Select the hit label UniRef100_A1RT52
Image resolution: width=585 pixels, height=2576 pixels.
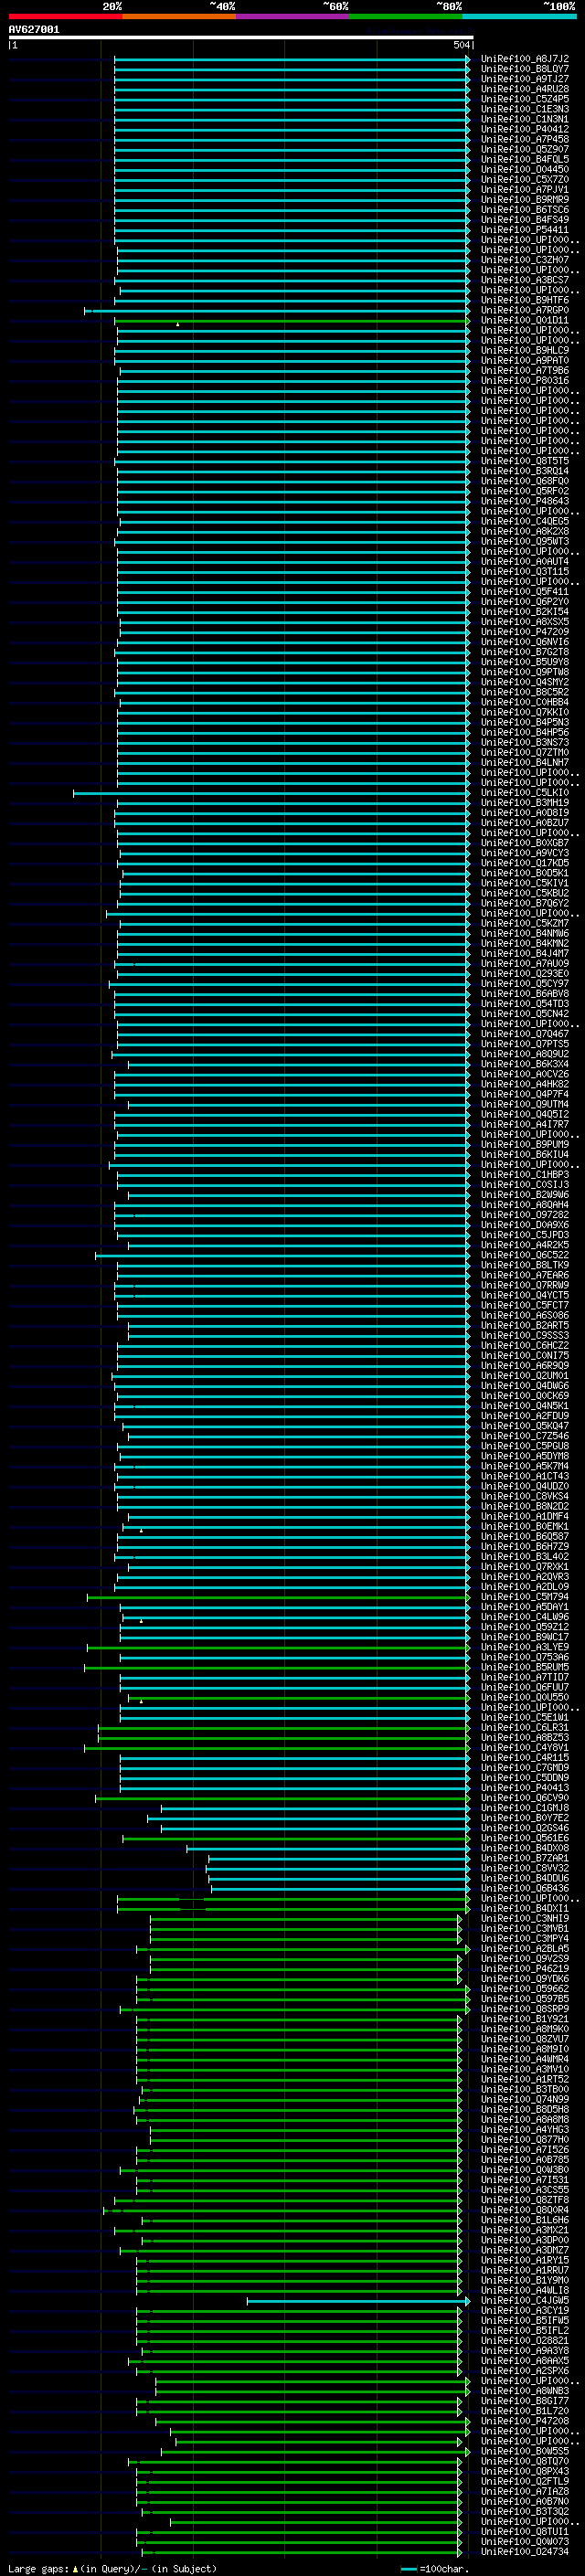click(525, 2079)
